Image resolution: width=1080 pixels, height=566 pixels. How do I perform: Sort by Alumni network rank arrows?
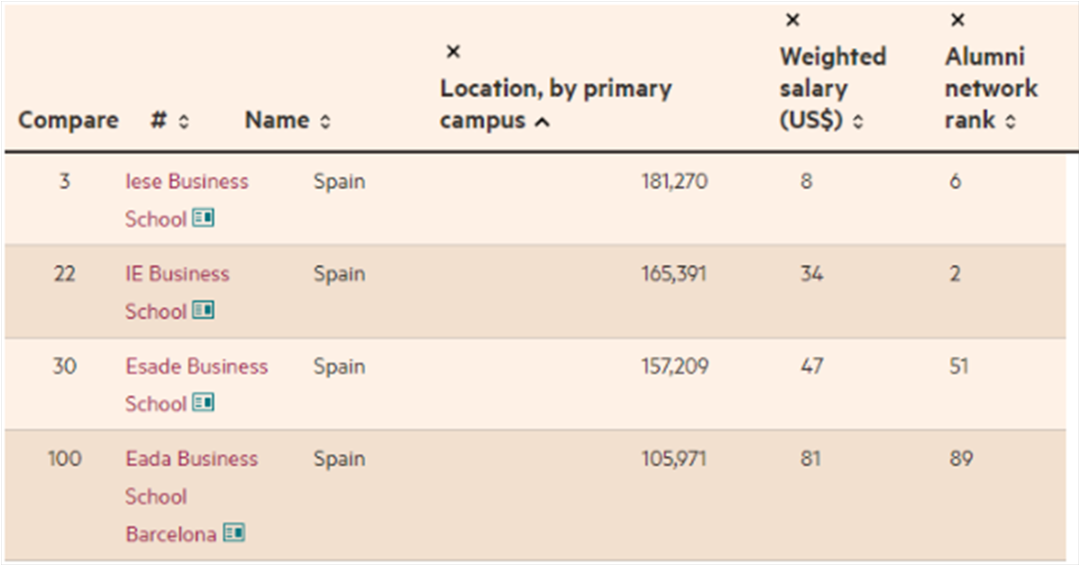coord(1010,122)
